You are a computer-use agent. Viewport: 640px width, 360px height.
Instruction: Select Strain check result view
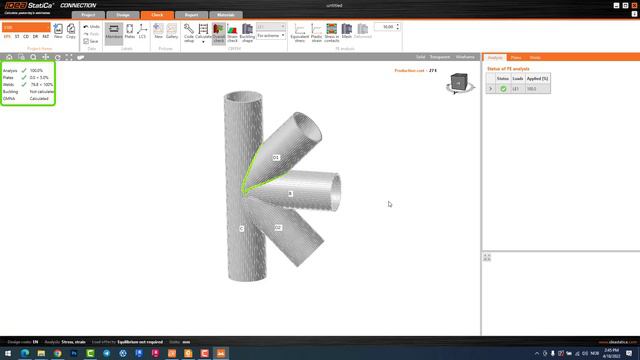pos(232,33)
